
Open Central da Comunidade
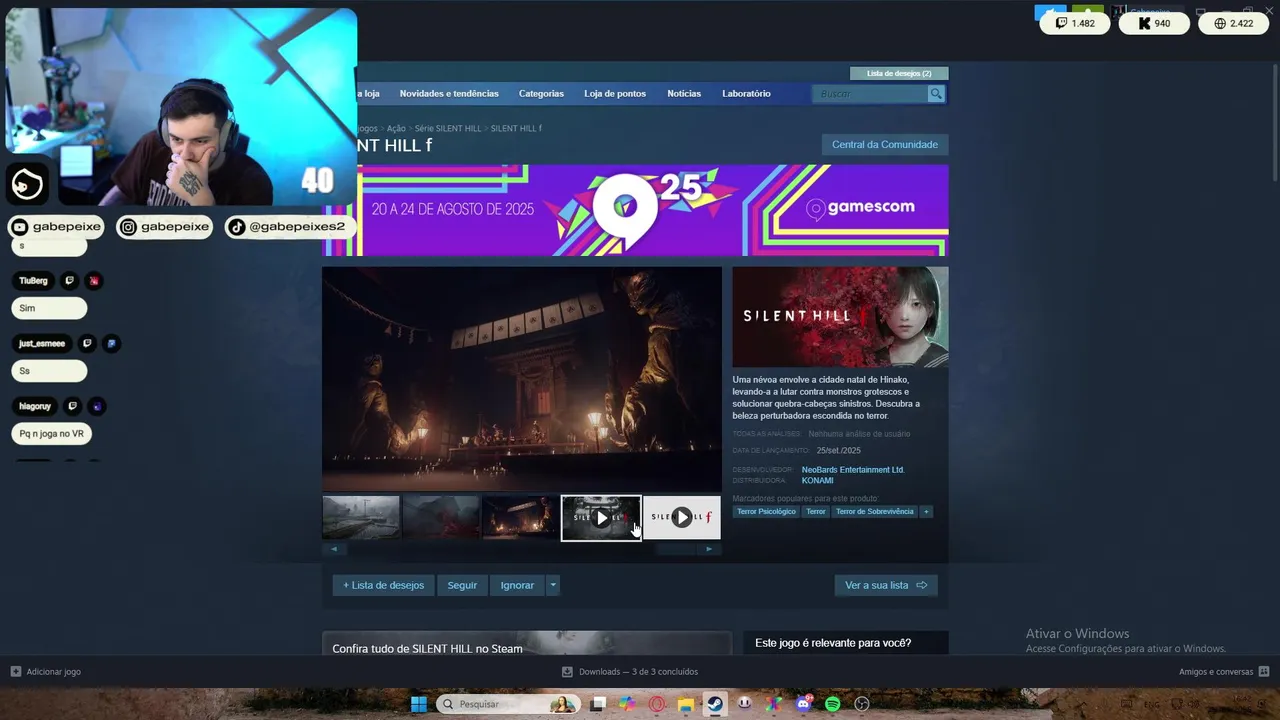pyautogui.click(x=885, y=145)
